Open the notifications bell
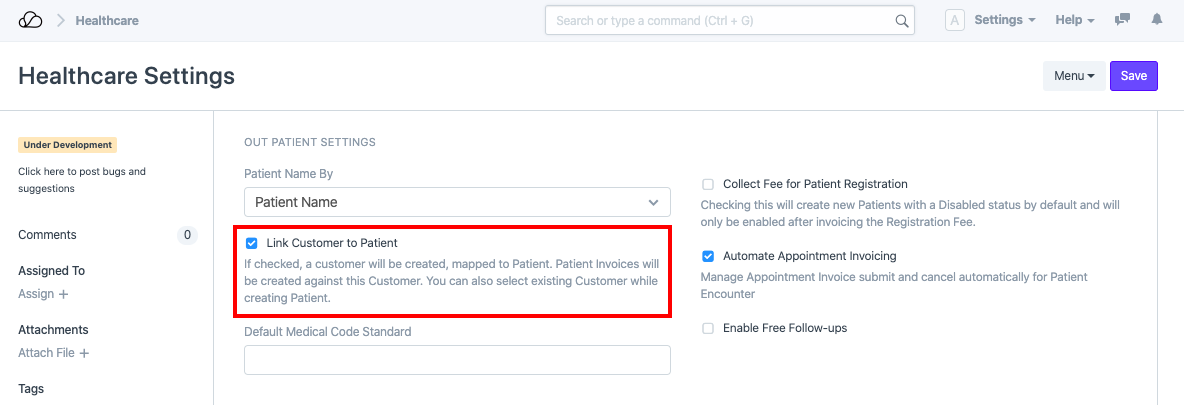This screenshot has width=1184, height=405. (1157, 20)
